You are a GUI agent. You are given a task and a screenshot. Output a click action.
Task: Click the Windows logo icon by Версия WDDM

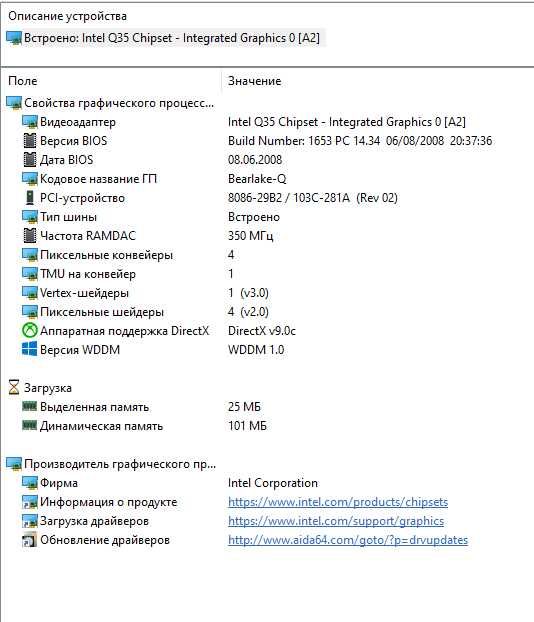pyautogui.click(x=30, y=350)
